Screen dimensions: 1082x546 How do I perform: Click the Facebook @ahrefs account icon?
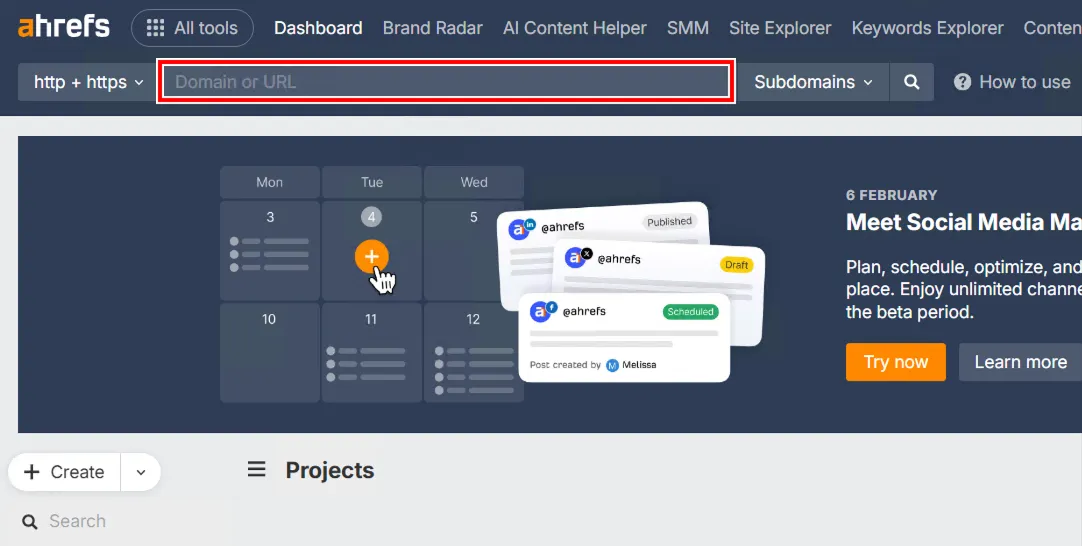543,311
